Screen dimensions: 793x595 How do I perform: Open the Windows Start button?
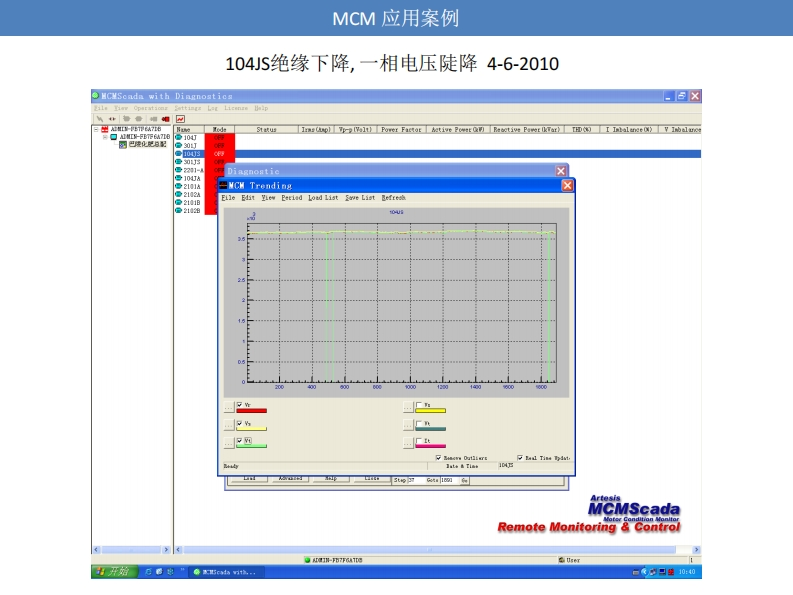[x=114, y=572]
